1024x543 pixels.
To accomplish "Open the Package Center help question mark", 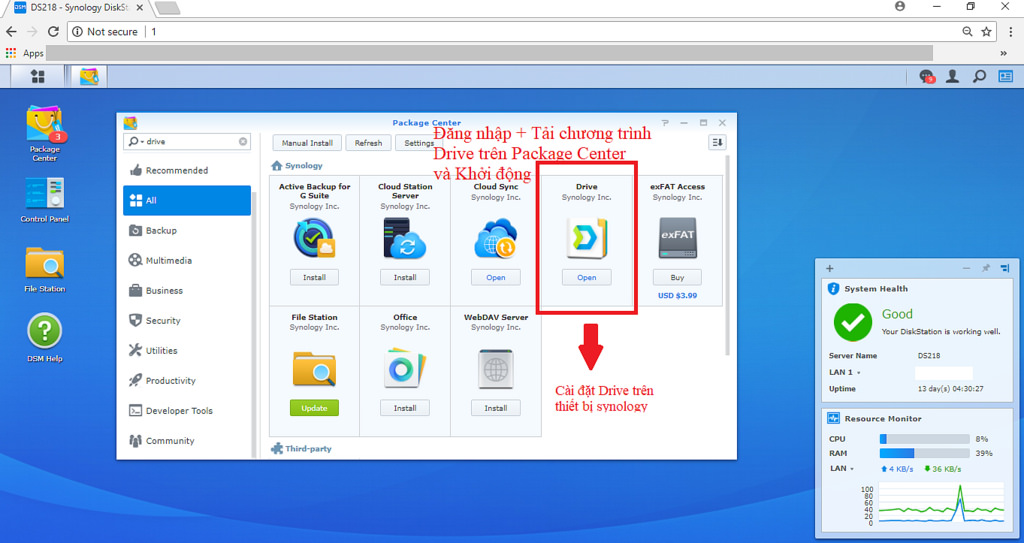I will (665, 122).
